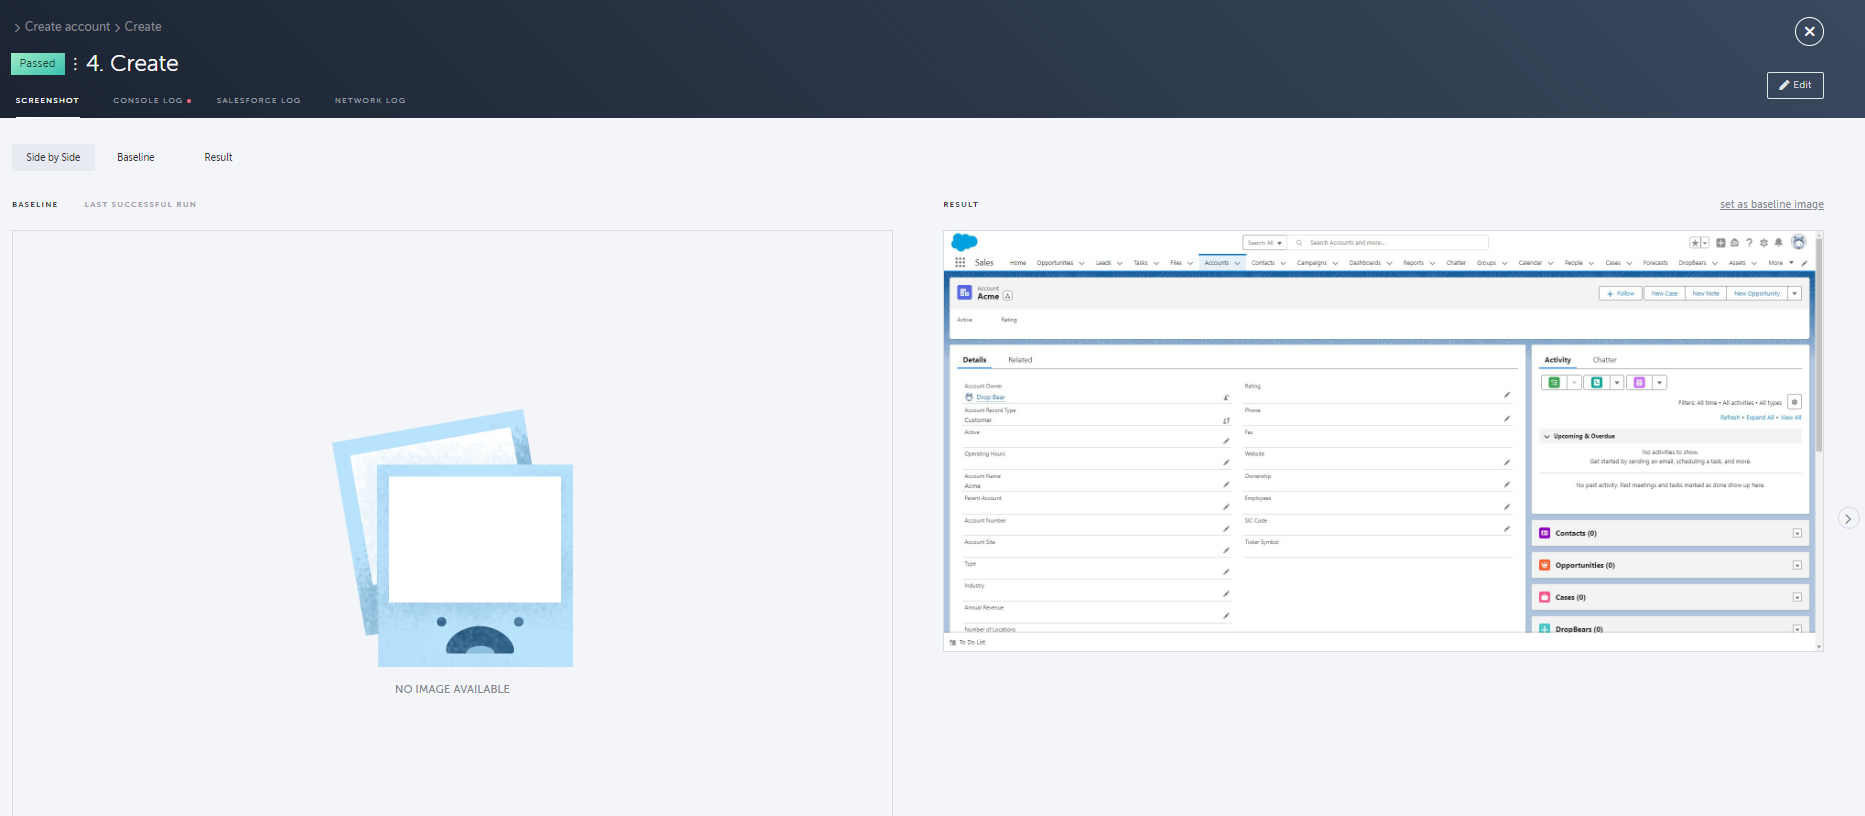Image resolution: width=1865 pixels, height=816 pixels.
Task: Switch to the Baseline view
Action: [x=136, y=157]
